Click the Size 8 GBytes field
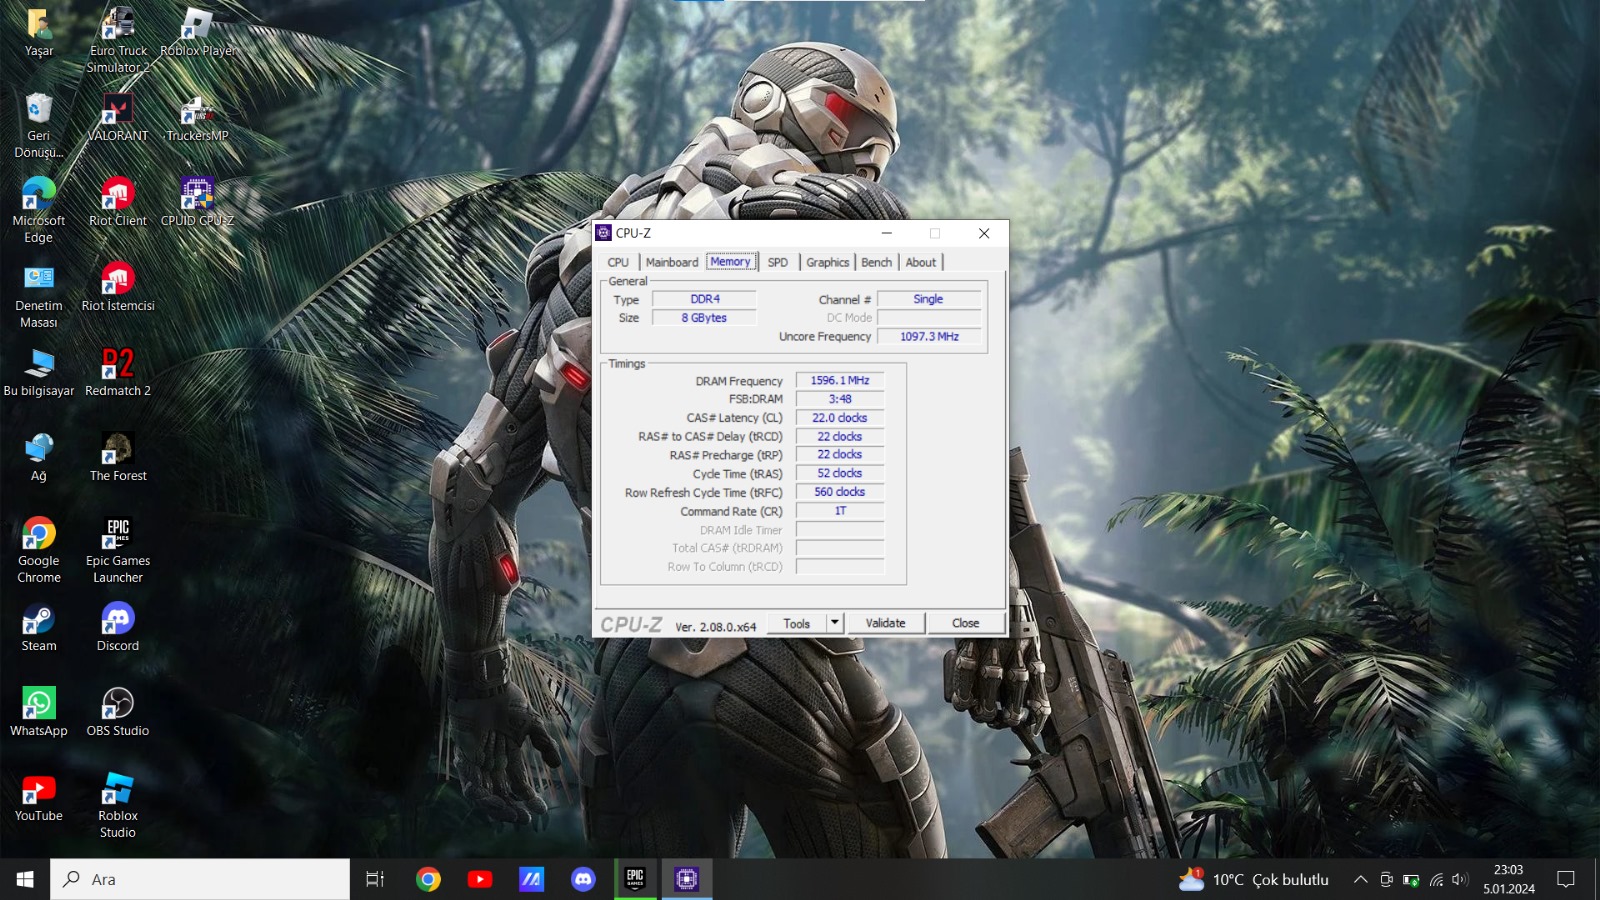 705,318
